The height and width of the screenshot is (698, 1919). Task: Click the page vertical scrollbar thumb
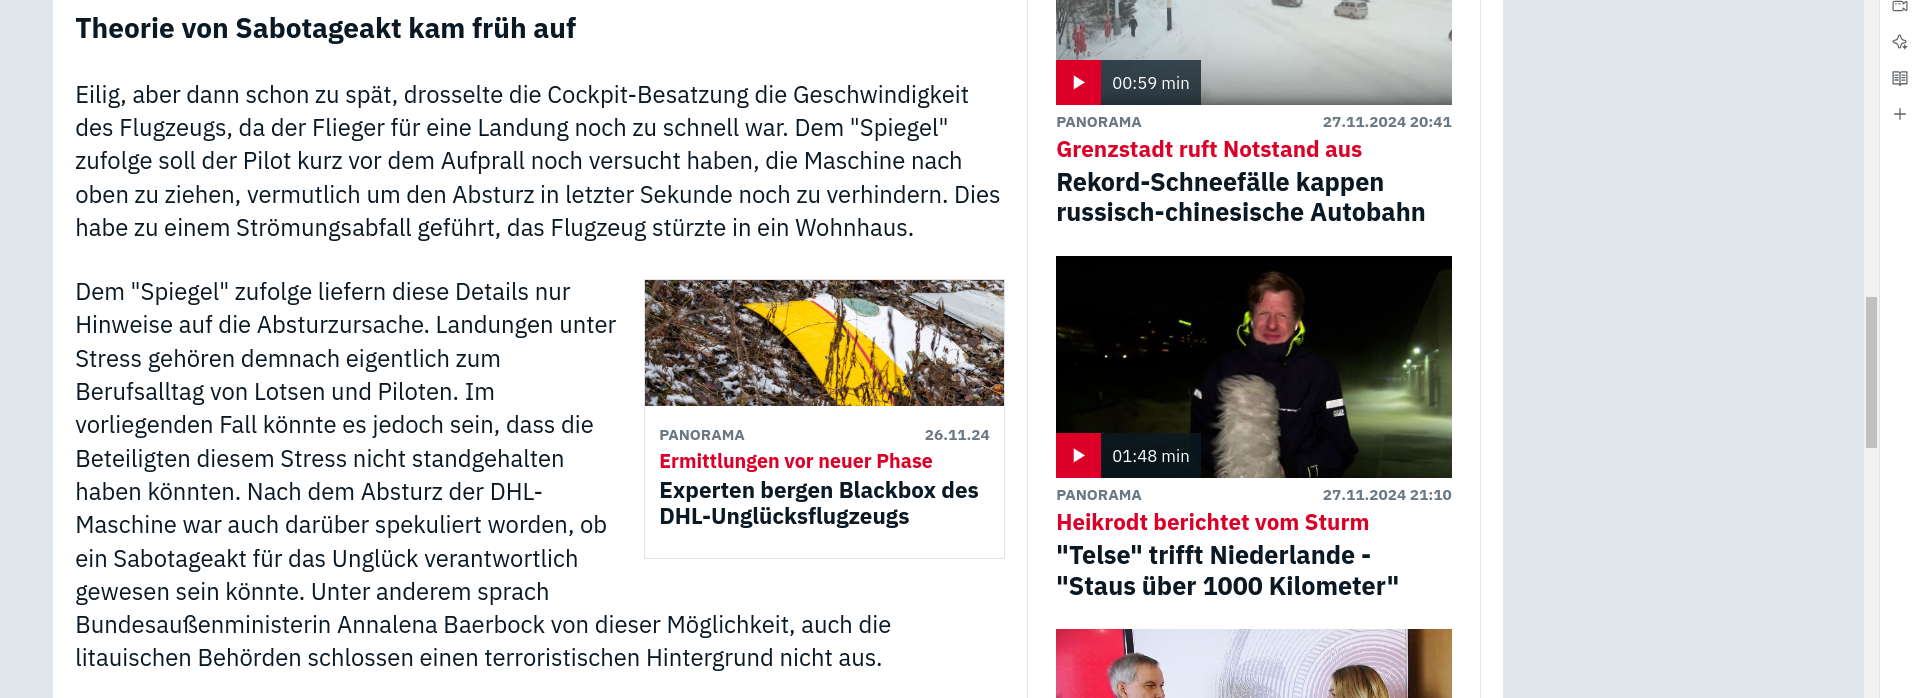[x=1871, y=372]
